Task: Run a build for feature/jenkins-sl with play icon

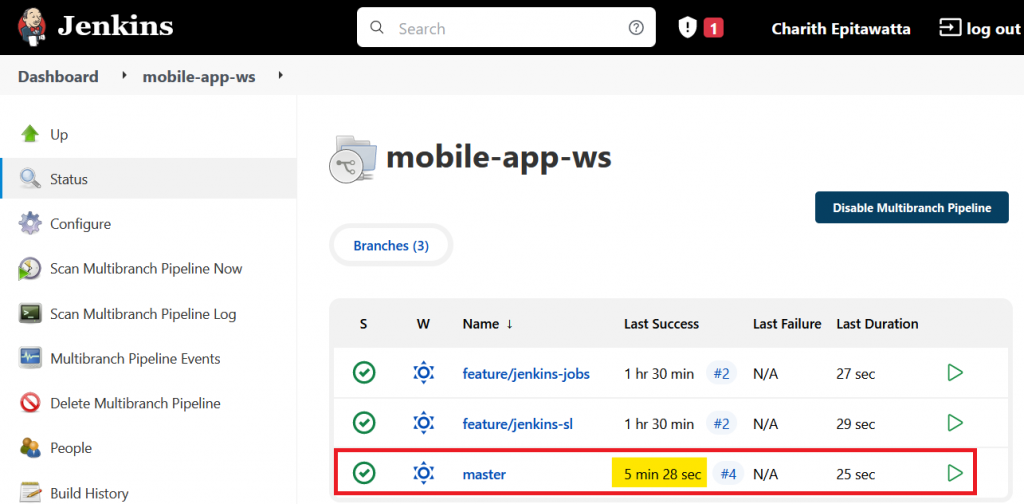Action: coord(955,422)
